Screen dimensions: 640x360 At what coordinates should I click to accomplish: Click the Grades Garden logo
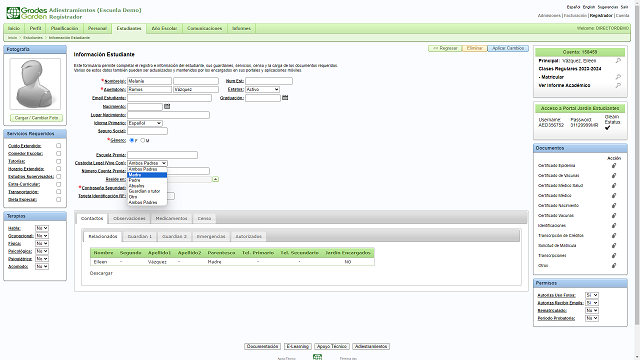coord(27,13)
